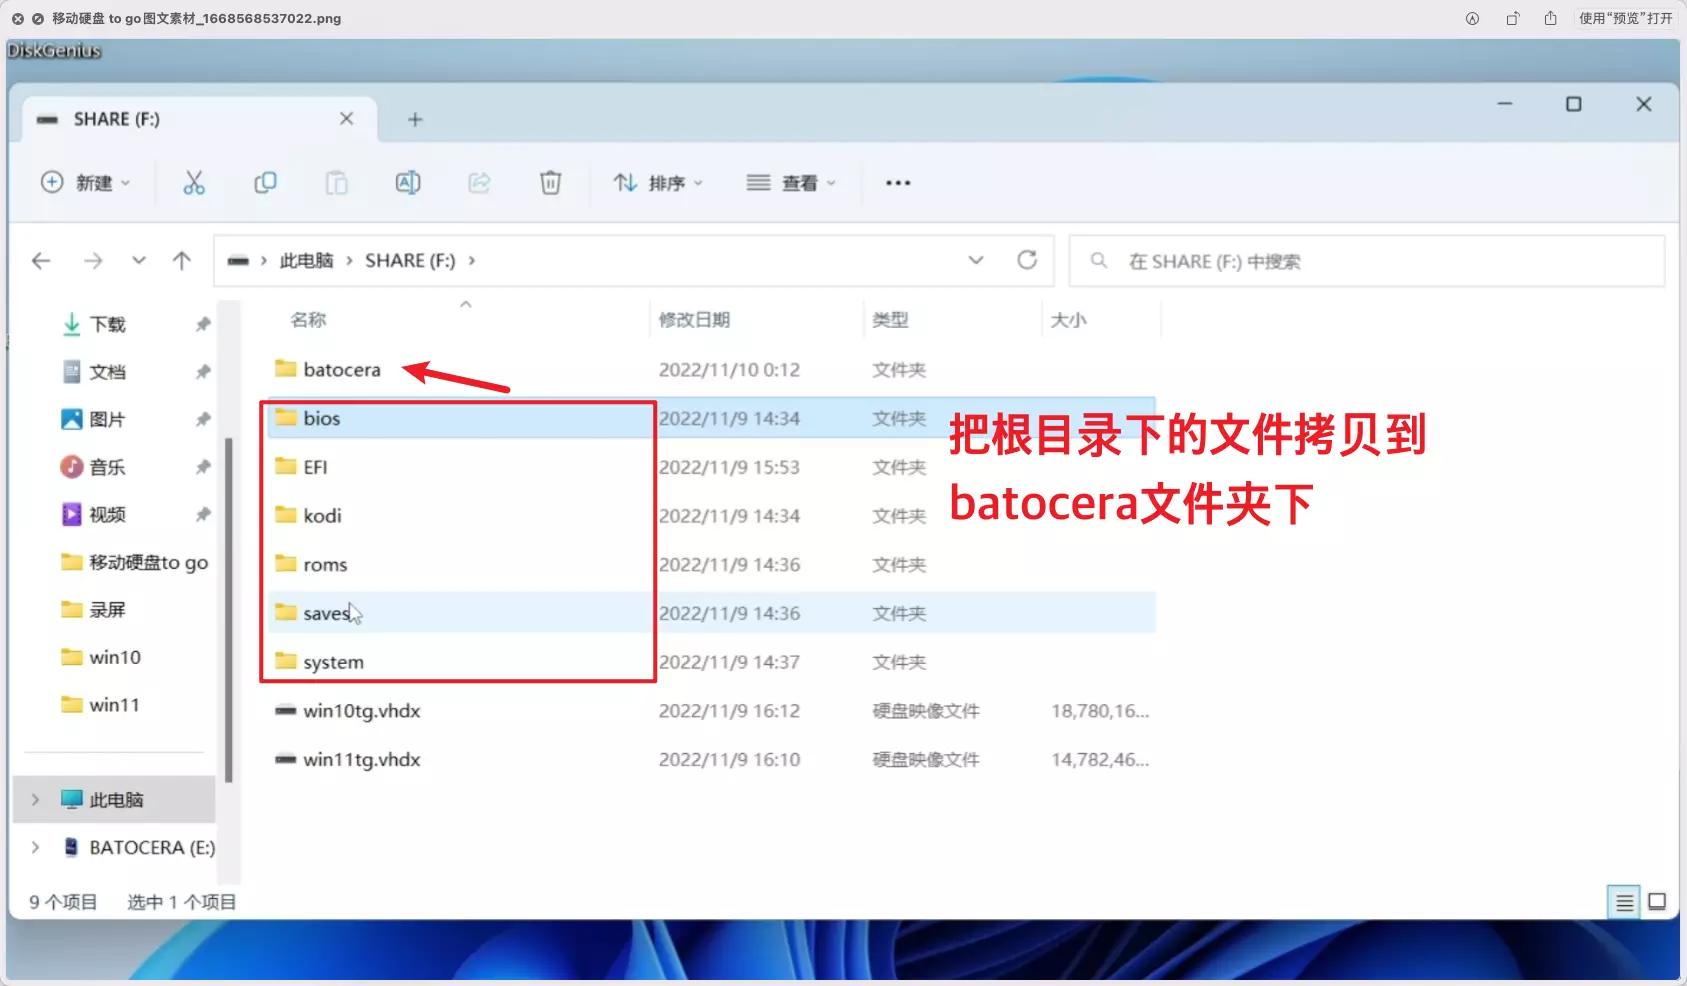This screenshot has height=986, width=1687.
Task: Click the 新建 button to create new item
Action: (86, 182)
